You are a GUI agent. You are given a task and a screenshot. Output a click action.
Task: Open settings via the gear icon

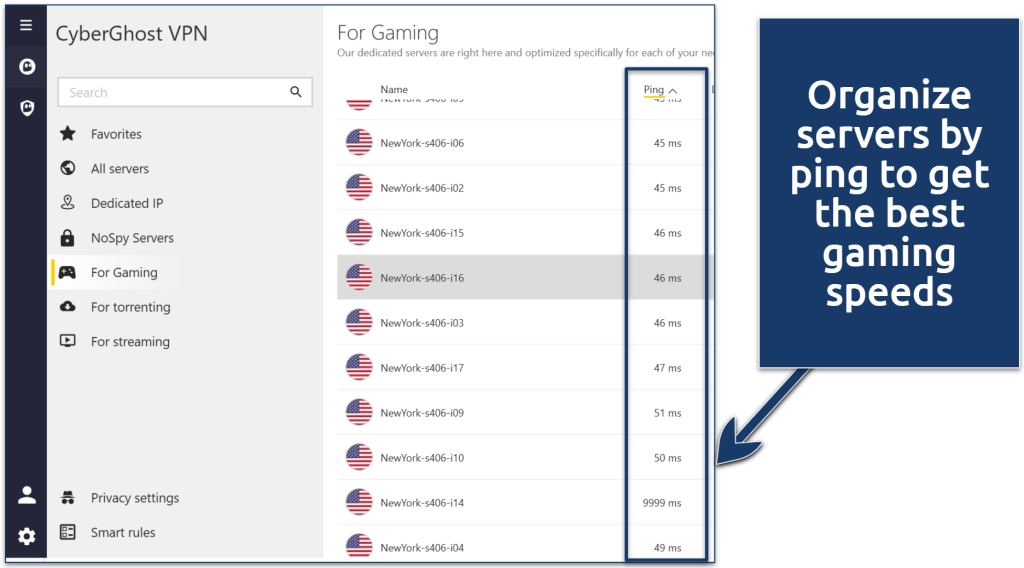26,537
